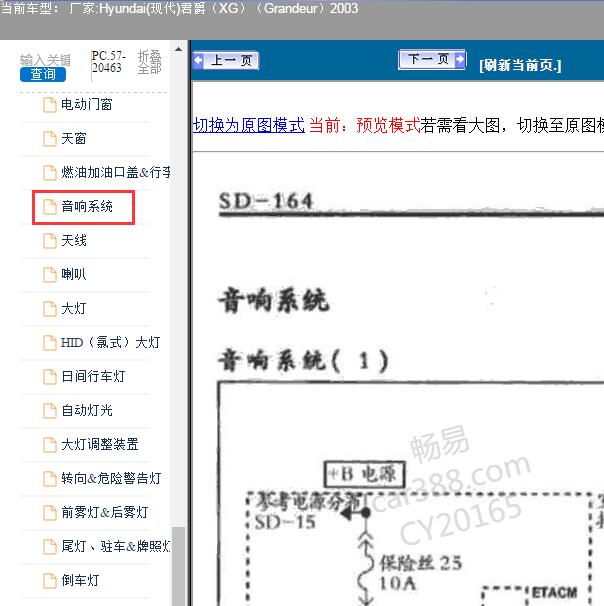
Task: Click the 保险丝 25 10A label
Action: pos(420,572)
